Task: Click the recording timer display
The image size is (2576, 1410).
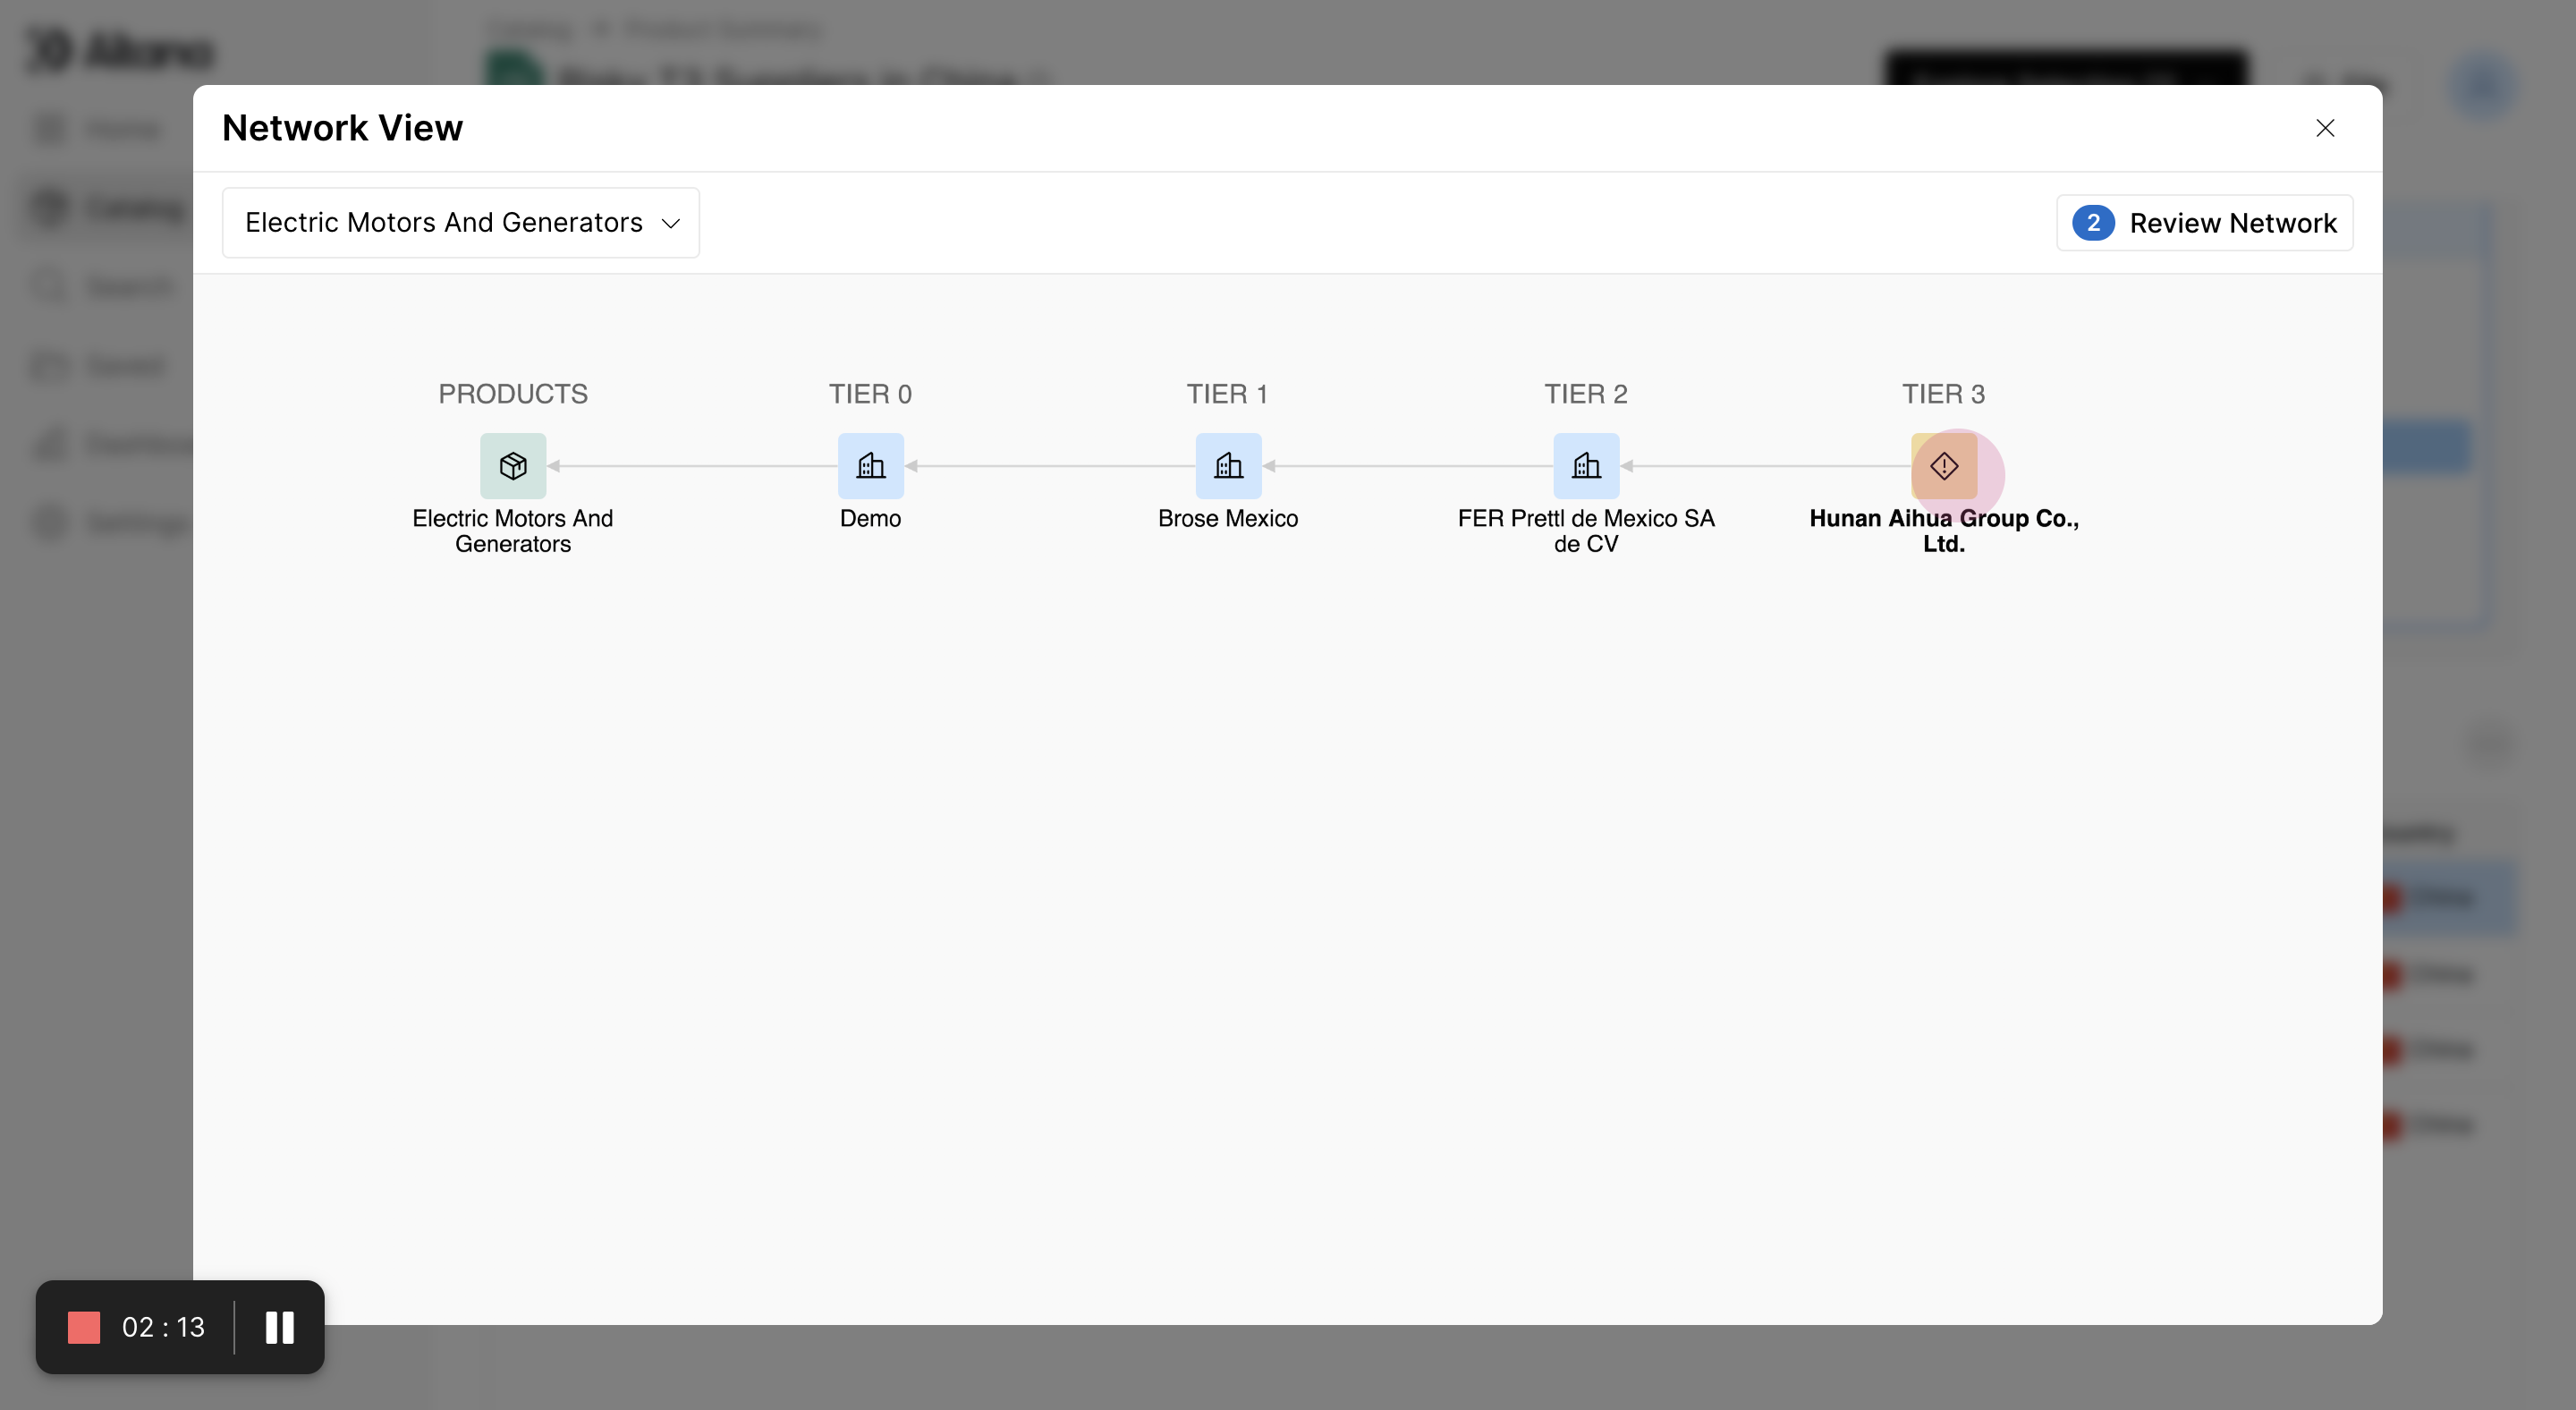Action: click(163, 1327)
